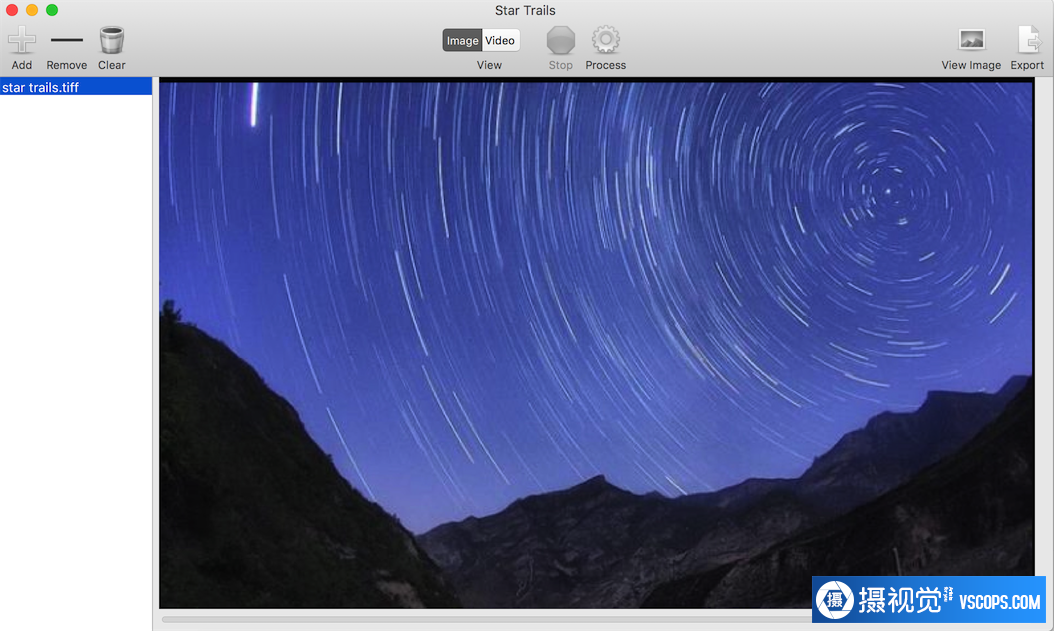Click the horizontal scrollbar below the preview
Image resolution: width=1054 pixels, height=631 pixels.
click(x=480, y=619)
